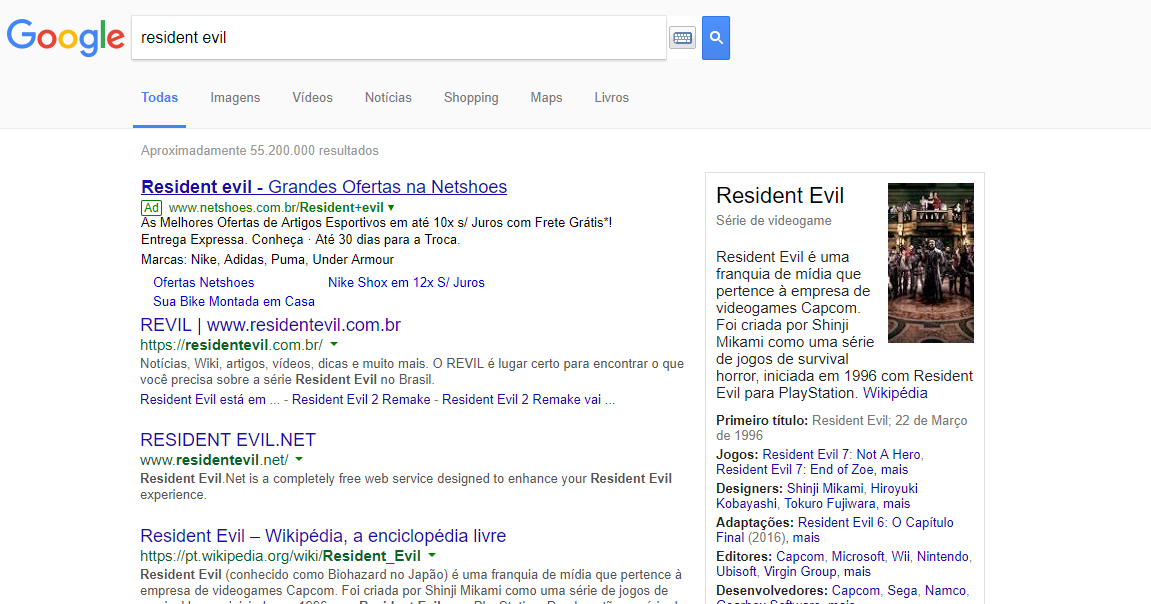The height and width of the screenshot is (604, 1151).
Task: Open the Shinji Mikami designer link
Action: (x=825, y=488)
